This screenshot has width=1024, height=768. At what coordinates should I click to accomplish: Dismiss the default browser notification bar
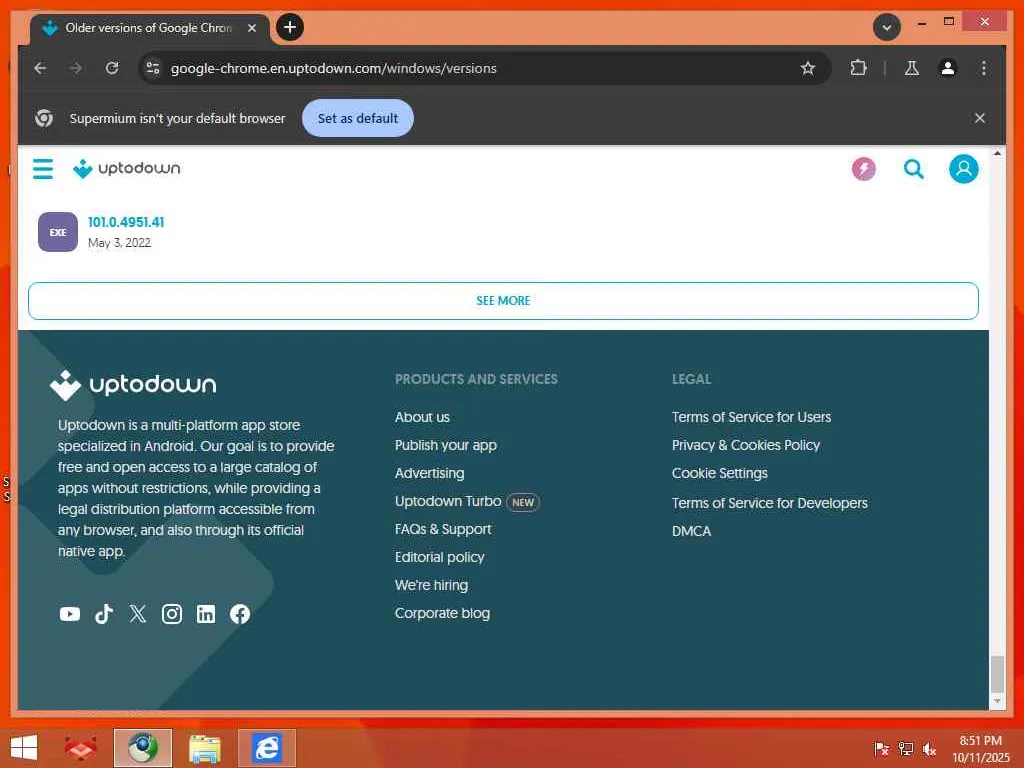[x=980, y=118]
